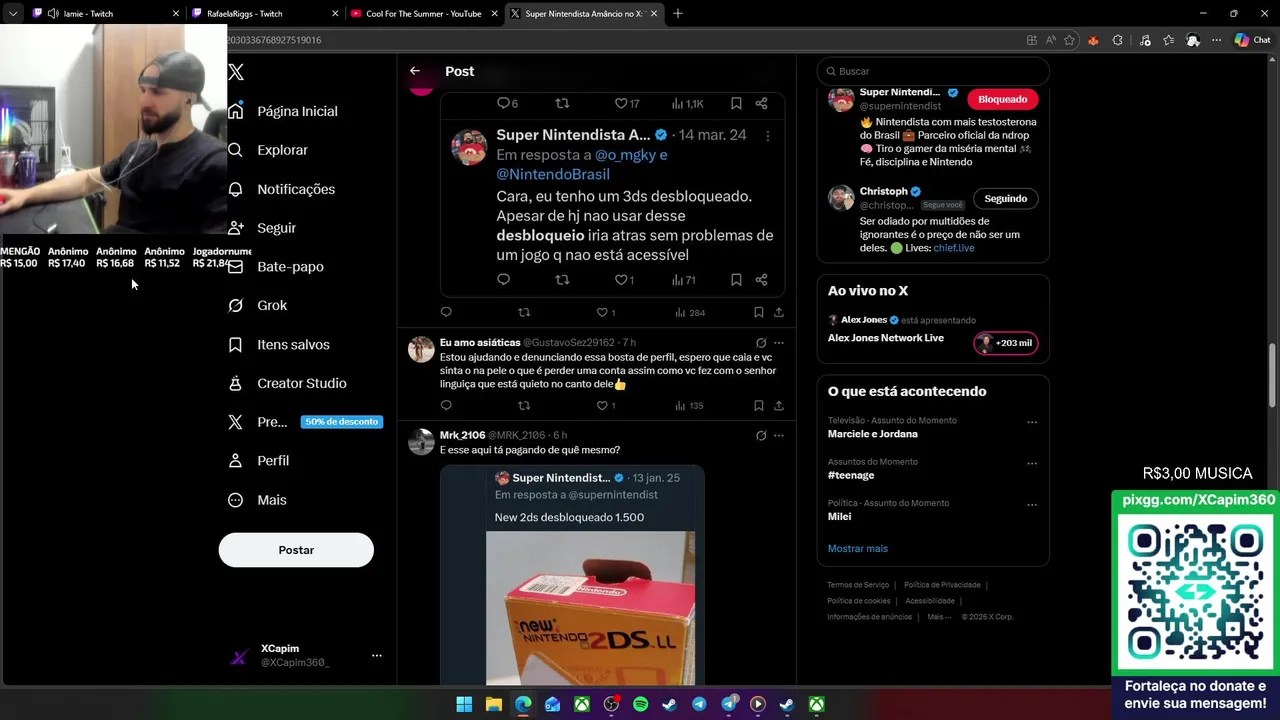Open Alex Jones Network Live broadcast

886,338
